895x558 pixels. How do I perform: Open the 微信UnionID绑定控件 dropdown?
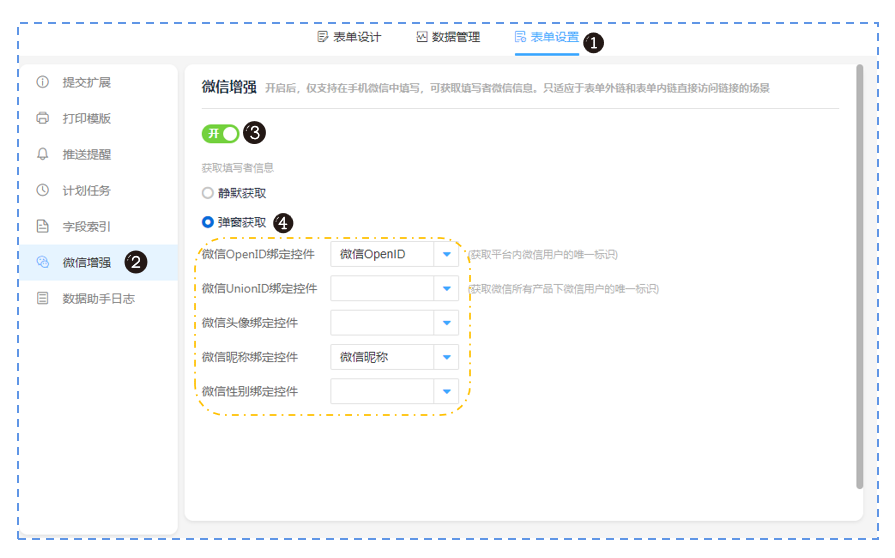(x=446, y=289)
